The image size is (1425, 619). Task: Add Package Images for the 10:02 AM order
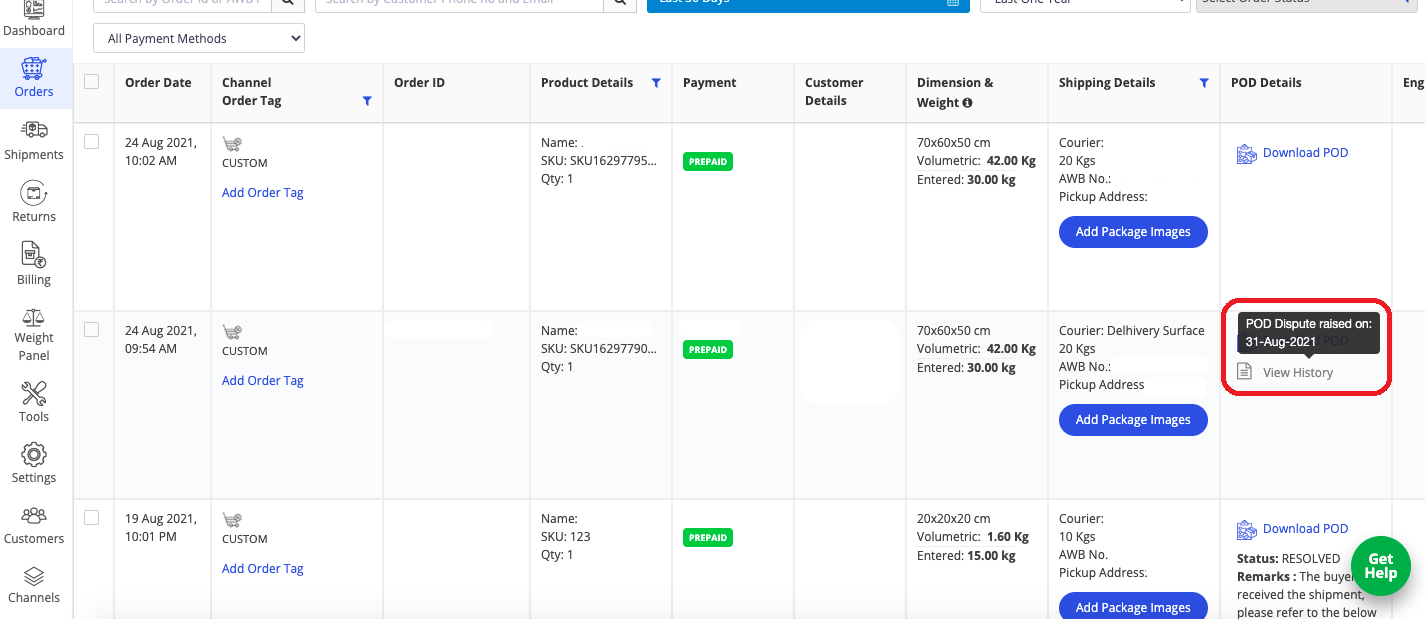pyautogui.click(x=1133, y=232)
